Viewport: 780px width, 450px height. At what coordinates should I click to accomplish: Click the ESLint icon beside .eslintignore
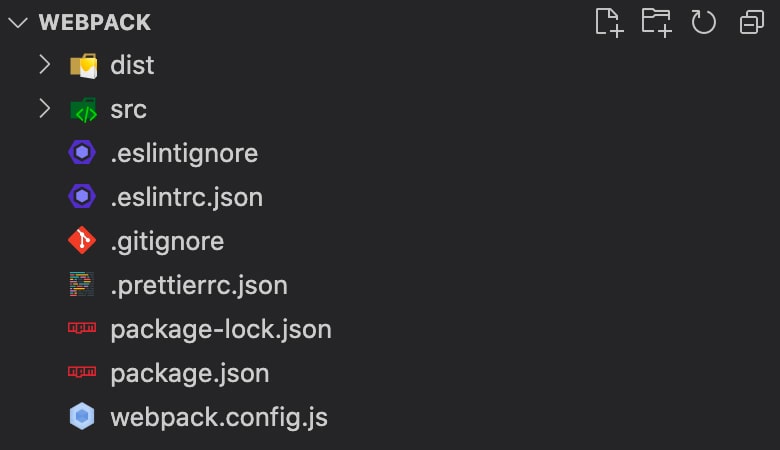82,153
